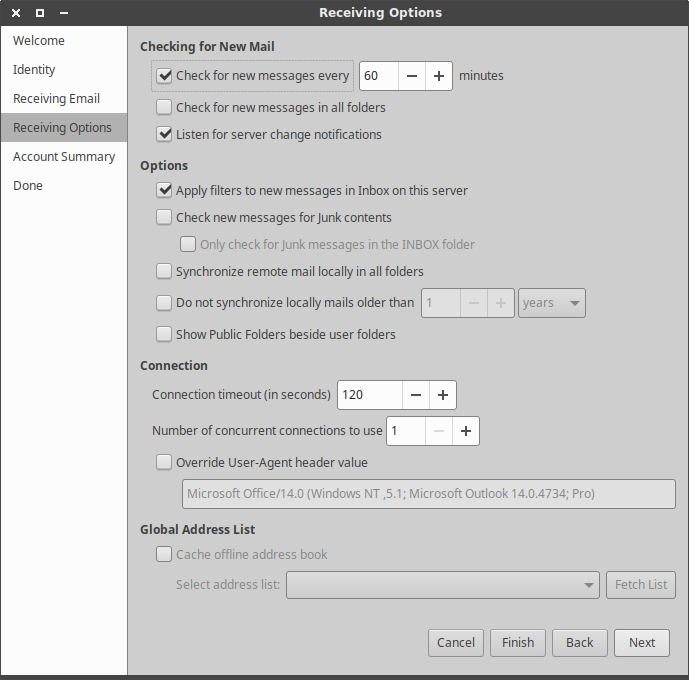Increase number of concurrent connections
Viewport: 689px width, 680px height.
pyautogui.click(x=465, y=431)
